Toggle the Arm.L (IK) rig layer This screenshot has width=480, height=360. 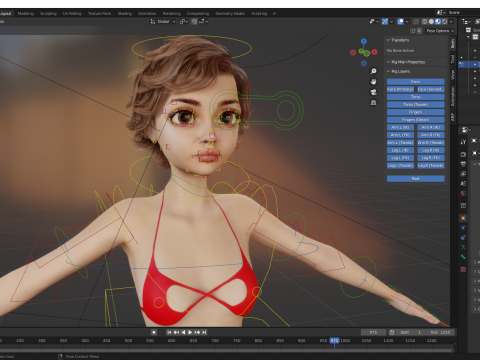pos(400,127)
